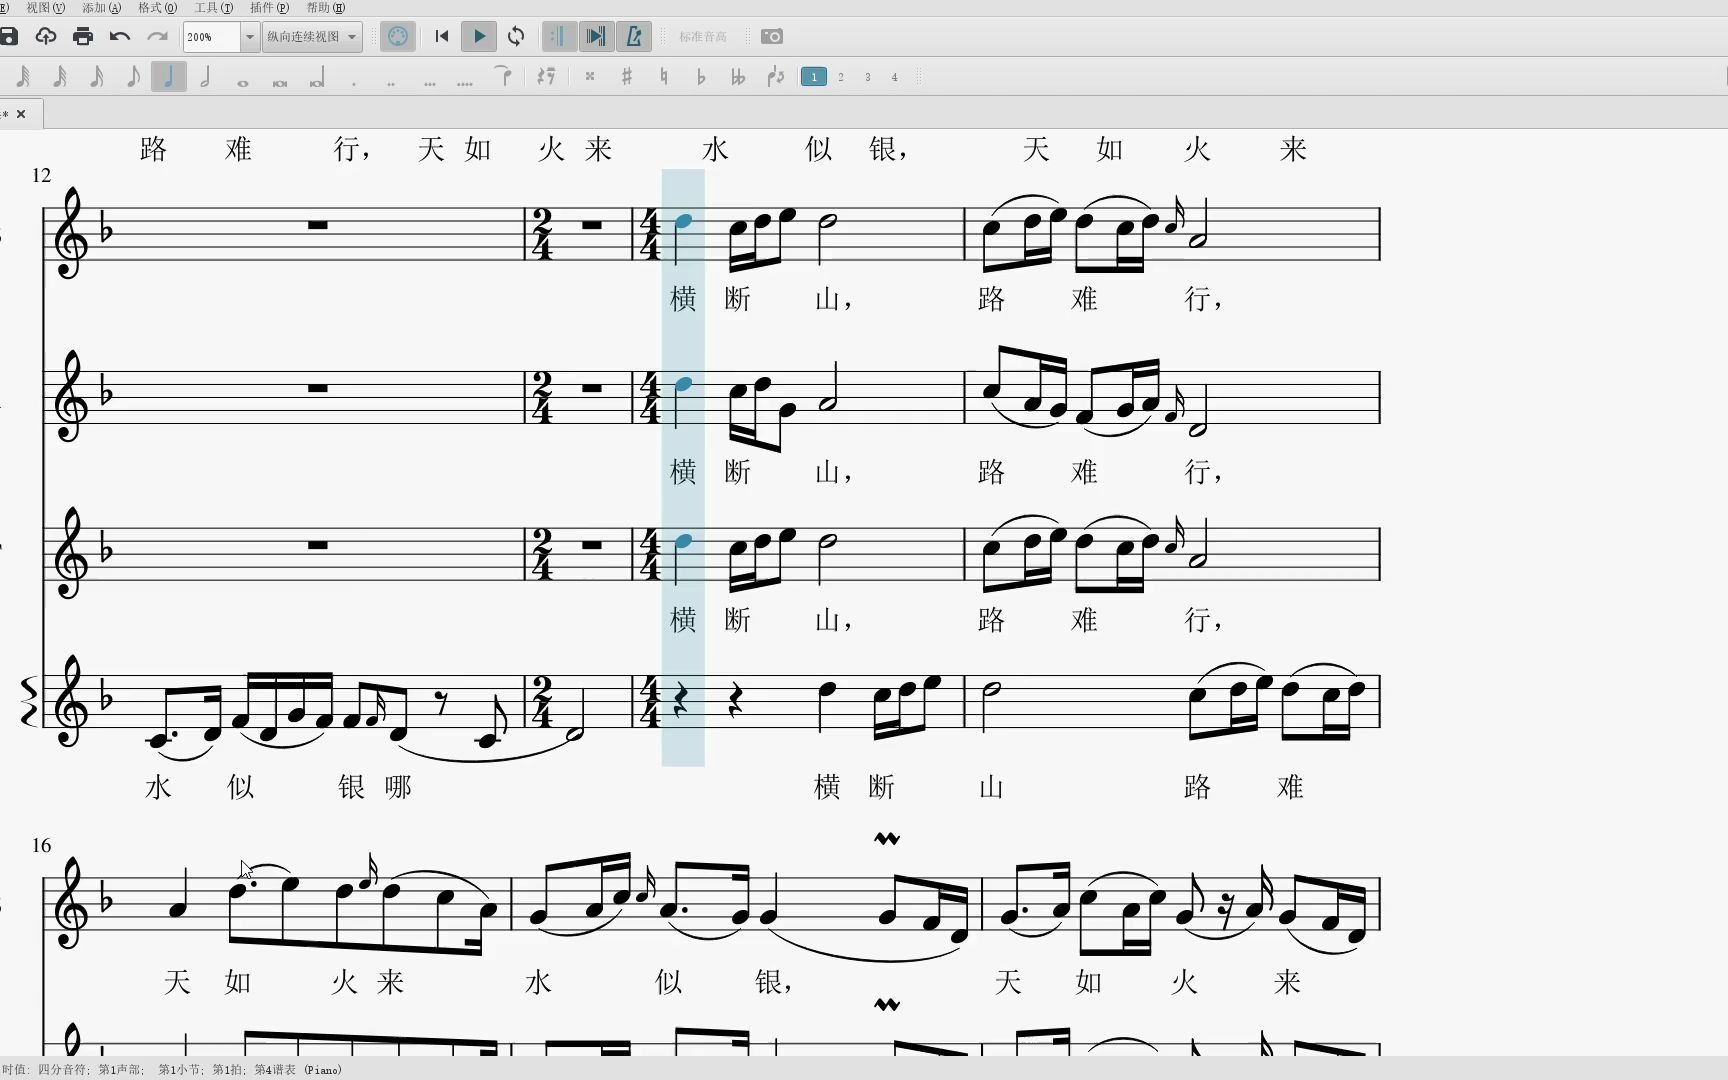Select the 16th note duration

click(x=96, y=77)
